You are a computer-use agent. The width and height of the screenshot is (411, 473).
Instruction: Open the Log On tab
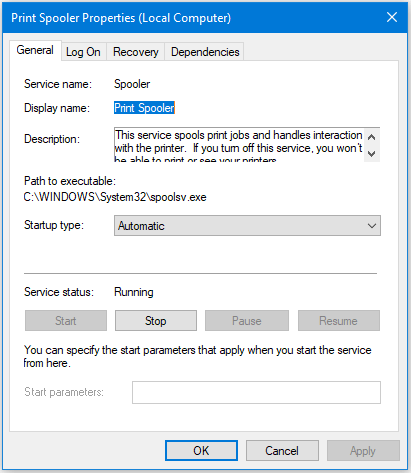coord(83,52)
